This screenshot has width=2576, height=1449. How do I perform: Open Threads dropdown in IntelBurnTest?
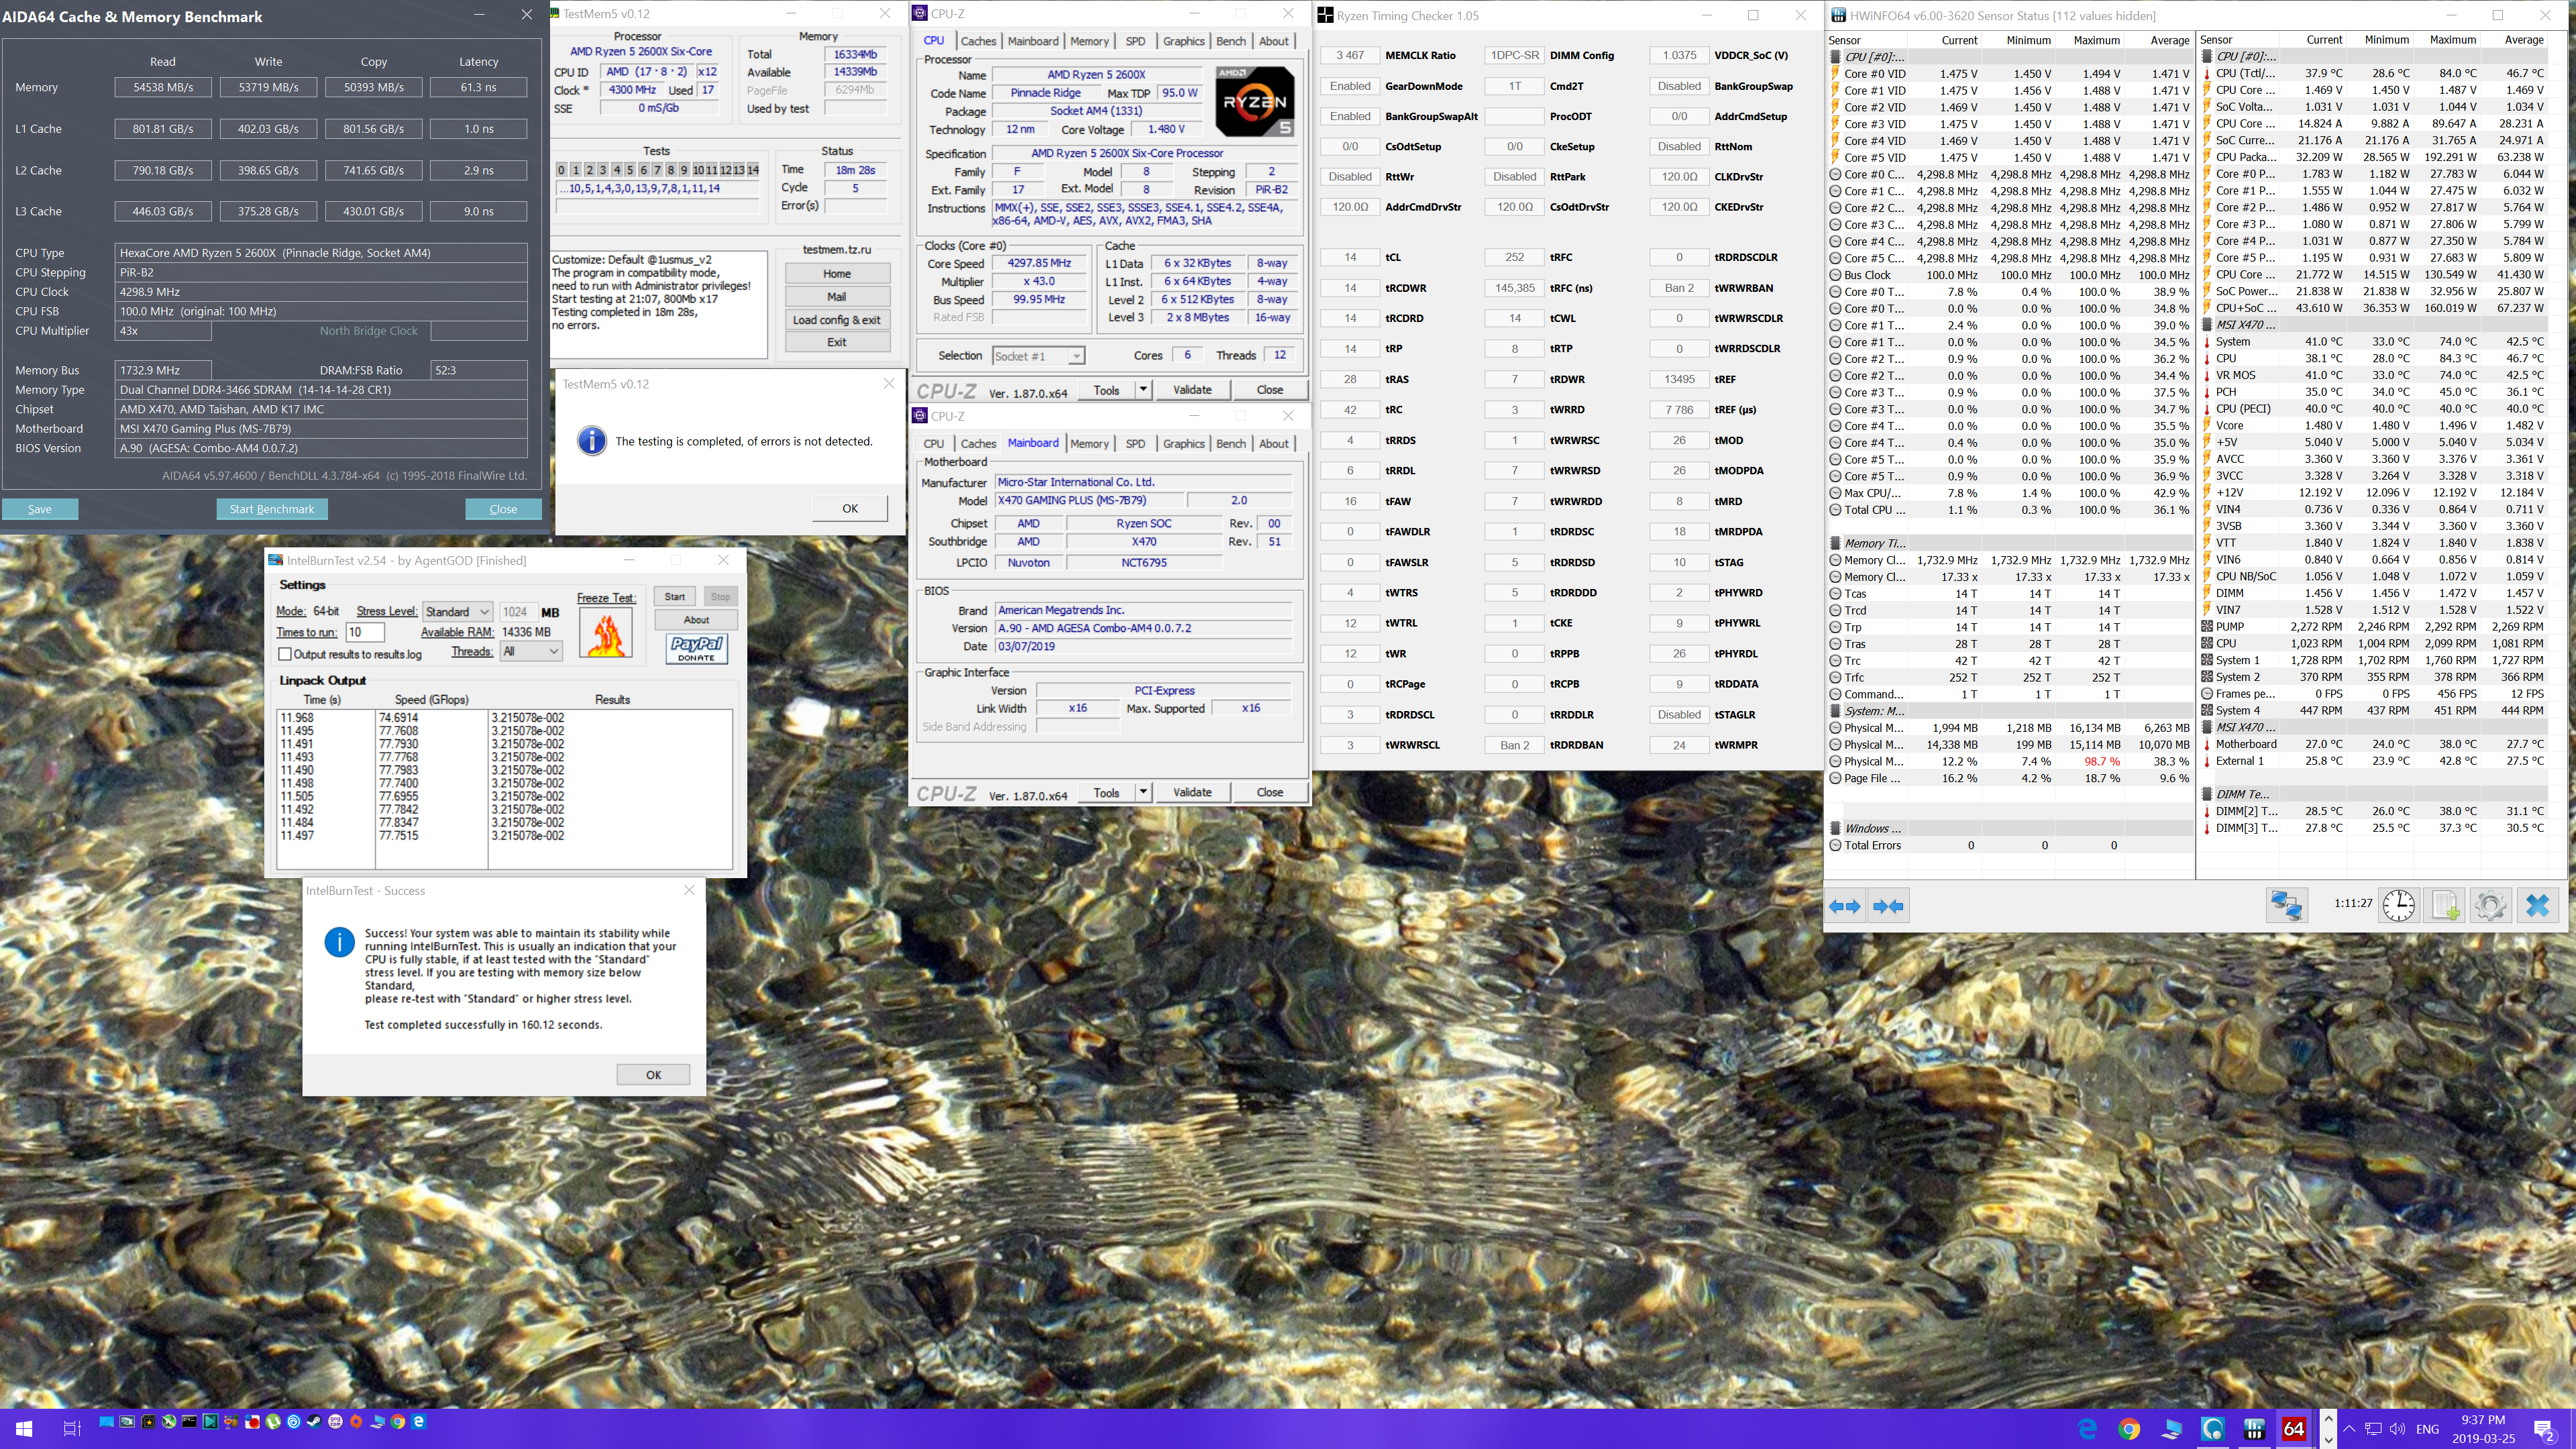tap(531, 651)
